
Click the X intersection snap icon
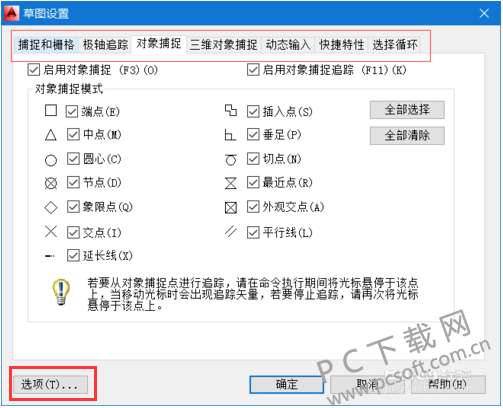point(51,231)
